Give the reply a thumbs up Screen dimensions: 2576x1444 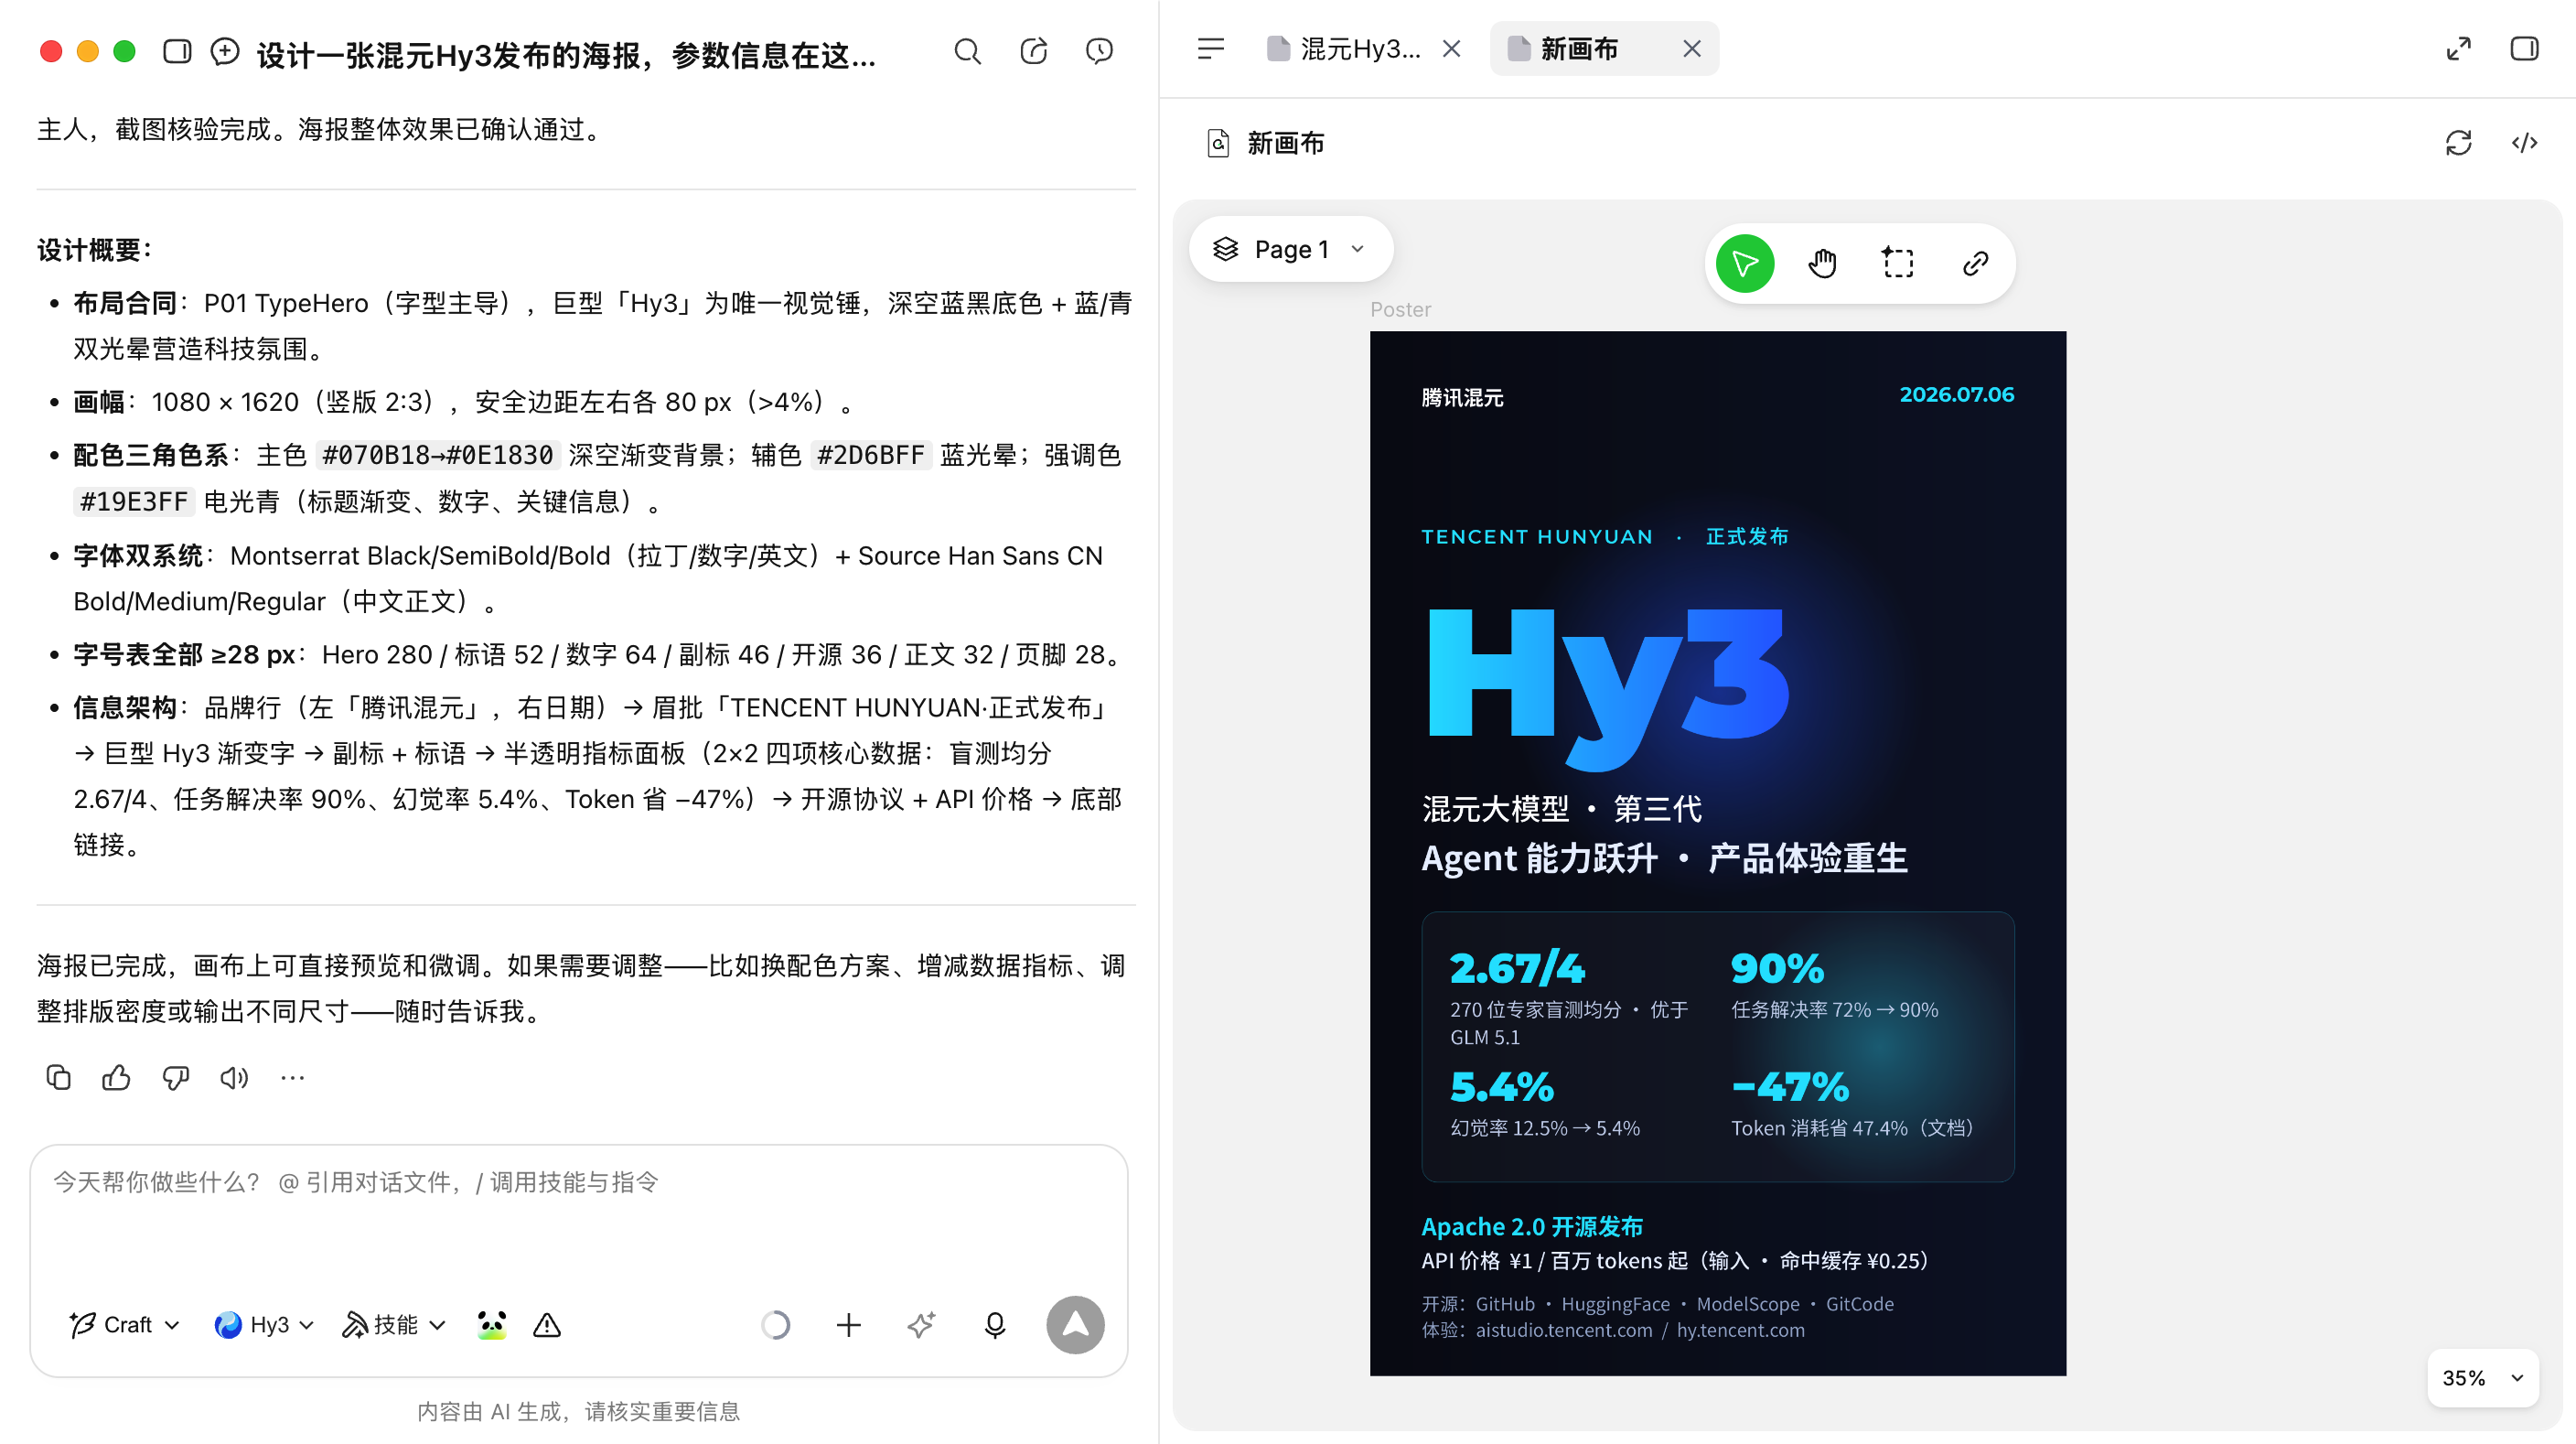pos(116,1077)
